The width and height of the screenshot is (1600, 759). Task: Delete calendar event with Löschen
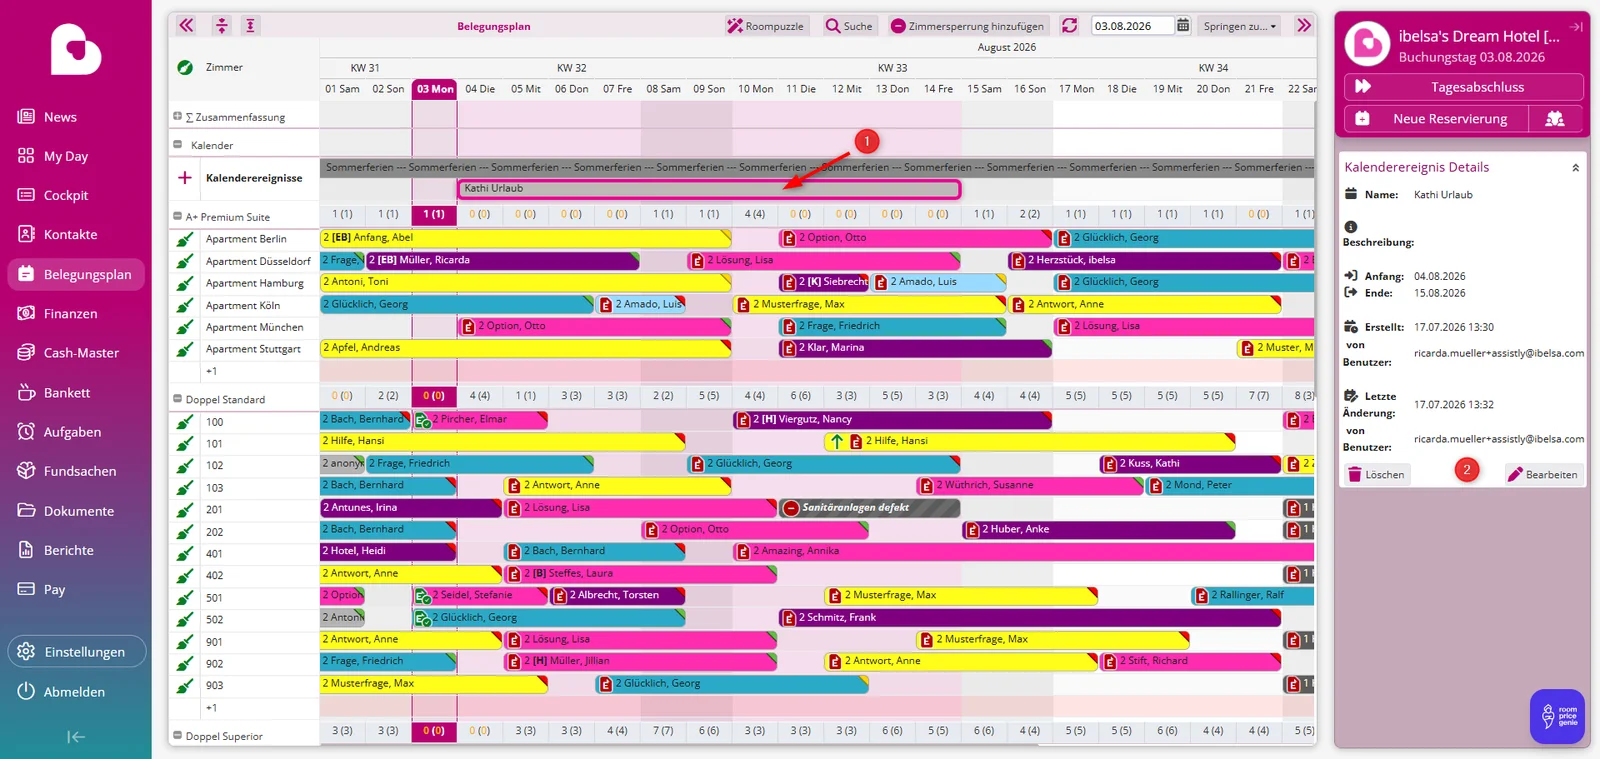[1376, 474]
